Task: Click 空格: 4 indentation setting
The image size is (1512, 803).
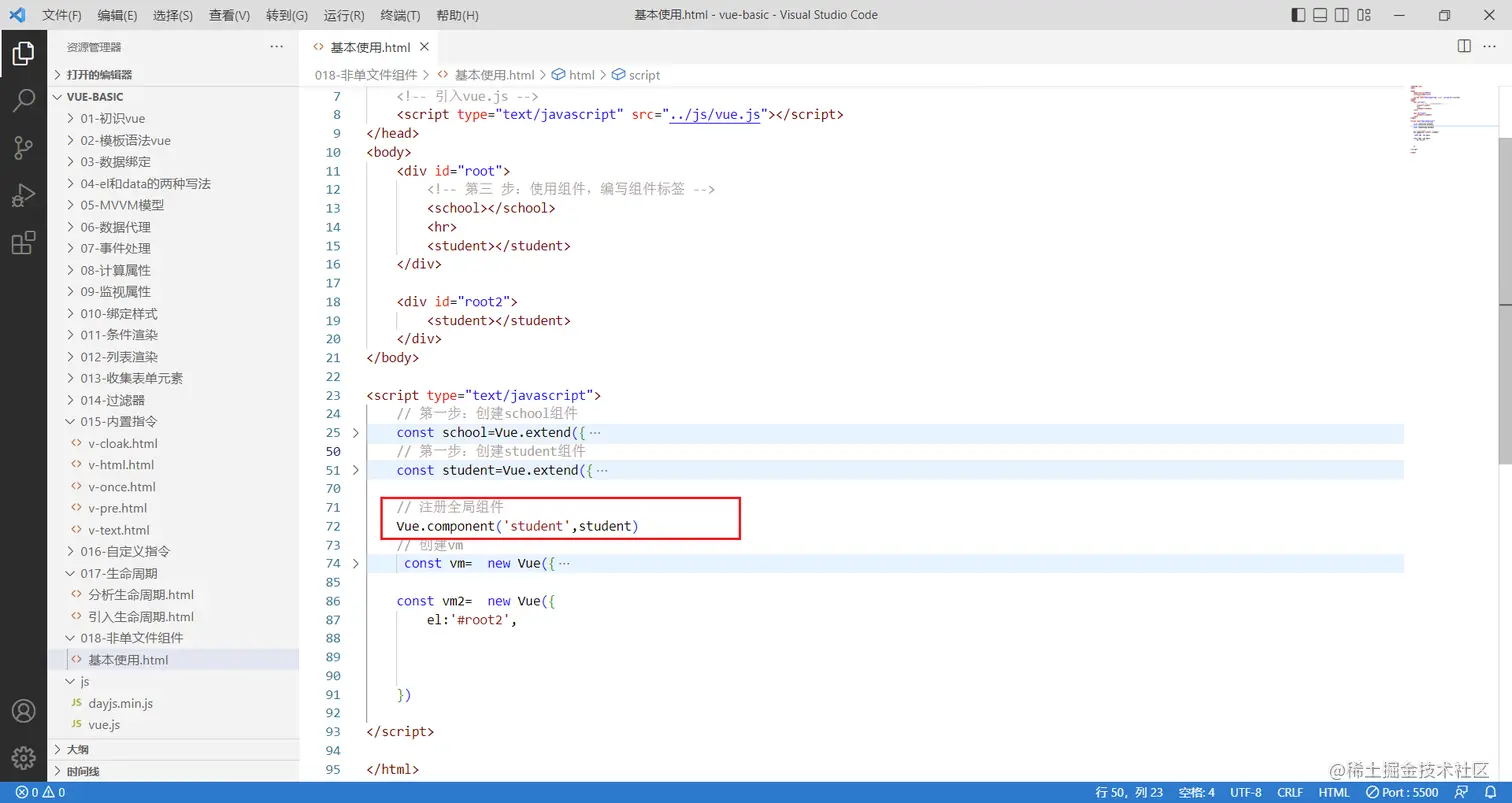Action: pyautogui.click(x=1197, y=793)
